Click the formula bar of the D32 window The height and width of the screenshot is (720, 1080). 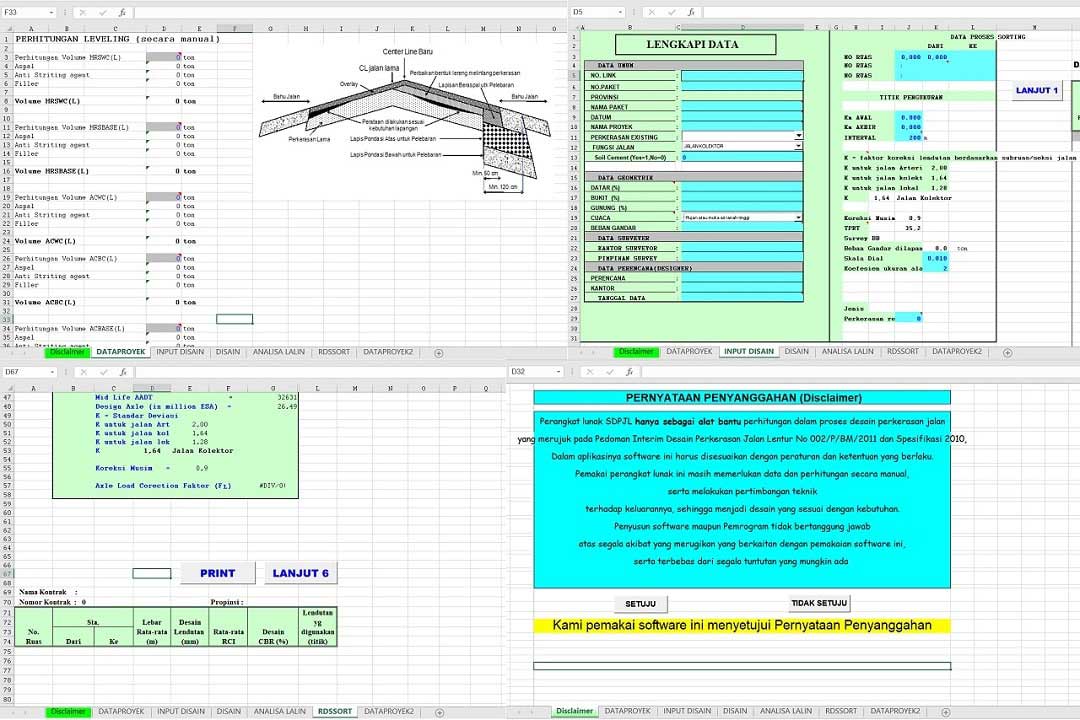click(x=858, y=371)
